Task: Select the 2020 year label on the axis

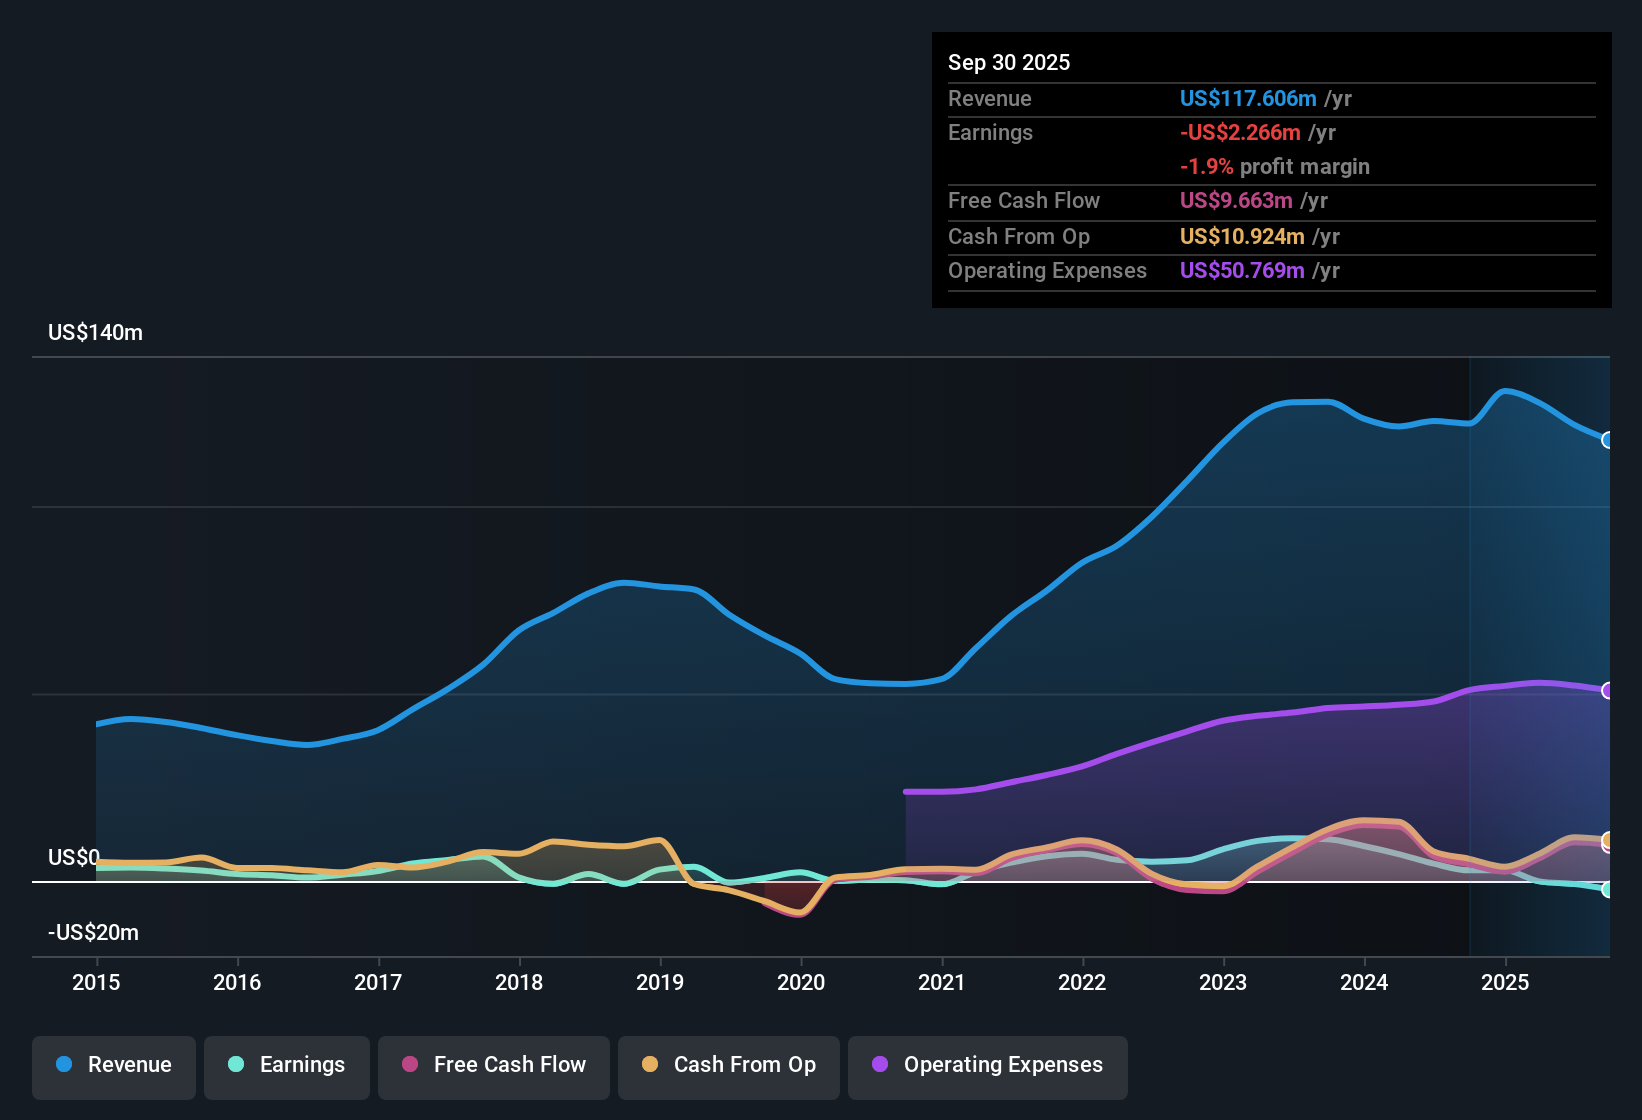Action: click(x=801, y=983)
